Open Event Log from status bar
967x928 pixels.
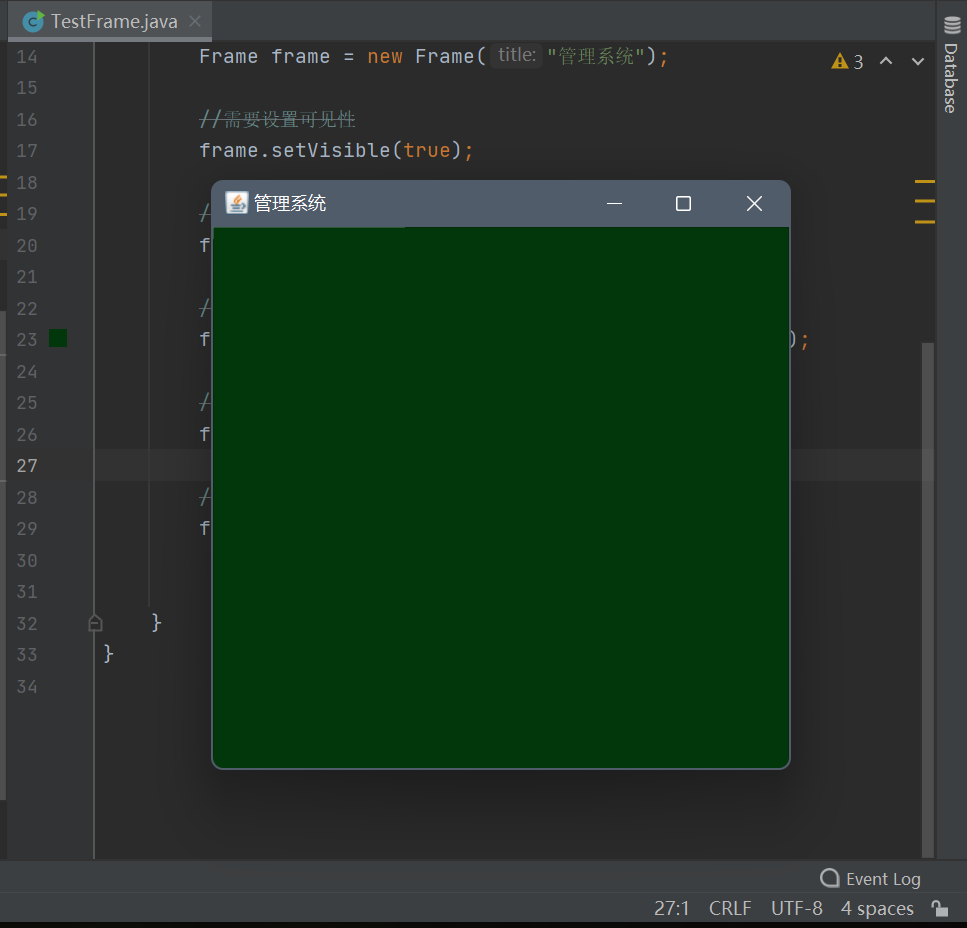tap(870, 879)
